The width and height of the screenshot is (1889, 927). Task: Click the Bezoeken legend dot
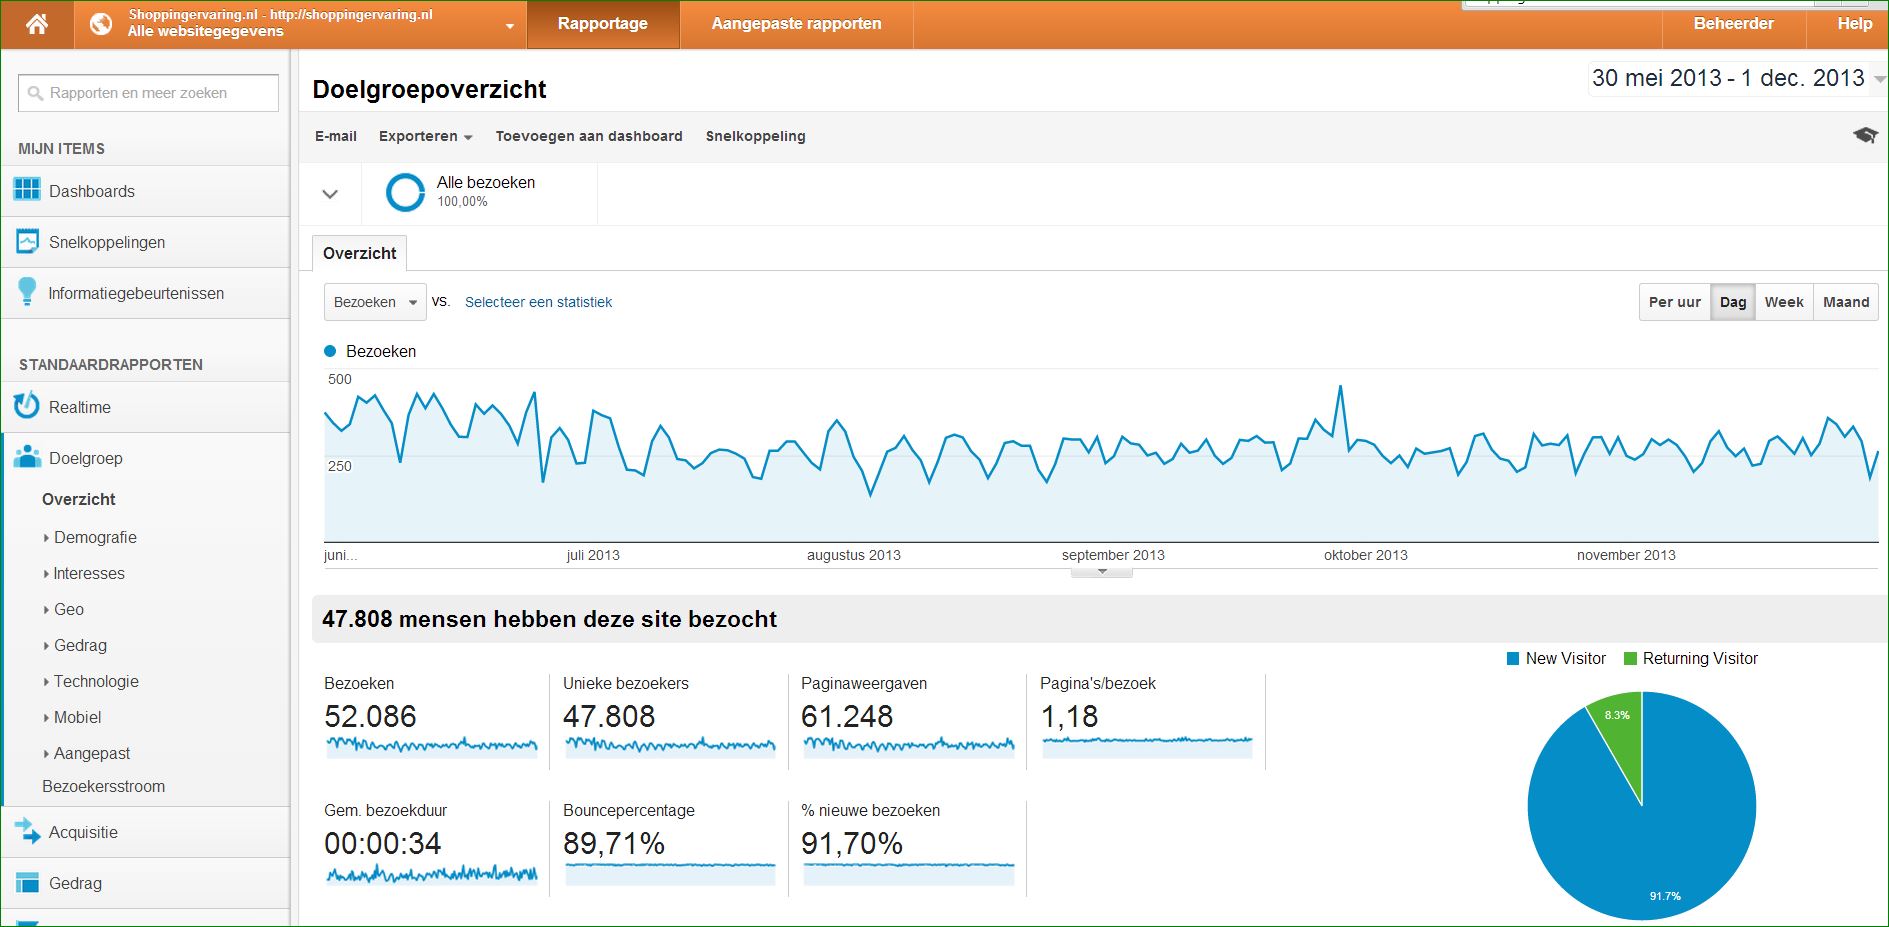330,351
